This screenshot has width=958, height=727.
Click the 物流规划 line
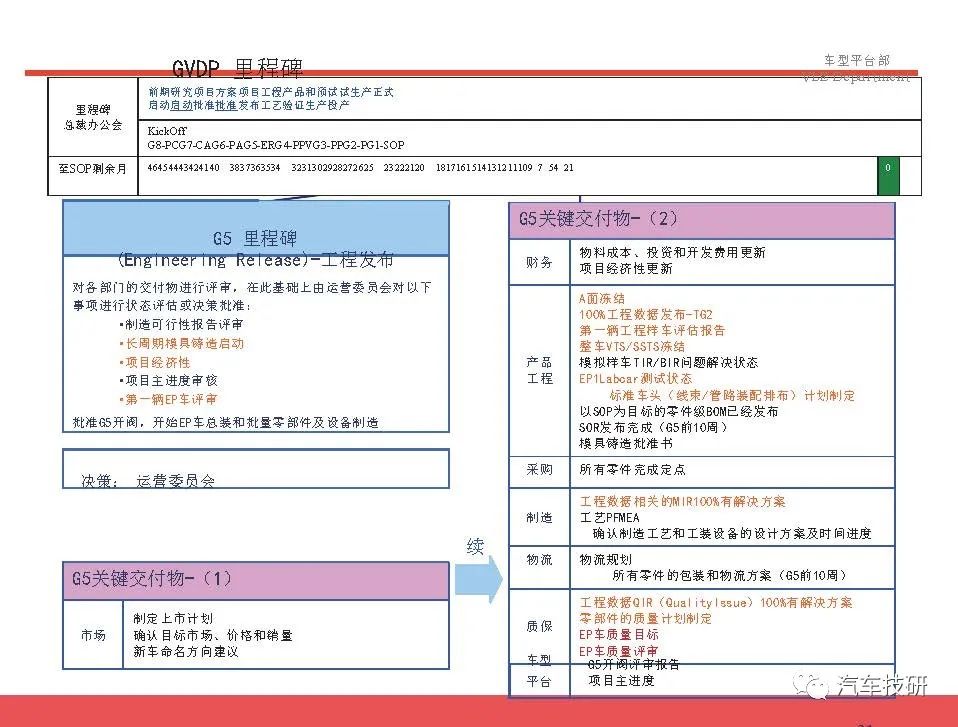pos(605,560)
